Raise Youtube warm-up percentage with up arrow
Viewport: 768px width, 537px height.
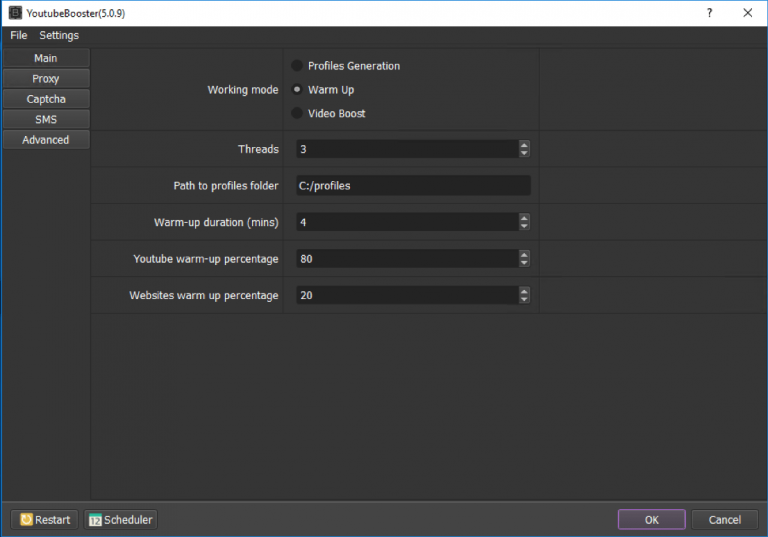pos(524,255)
